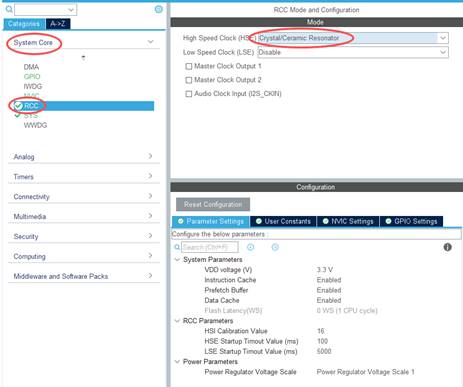Click the Reset Configuration button

pos(213,204)
